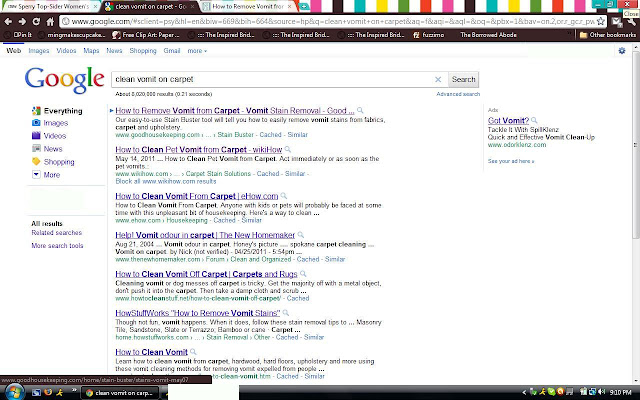Preview The New Homemaker result with its magnifier

pos(301,235)
